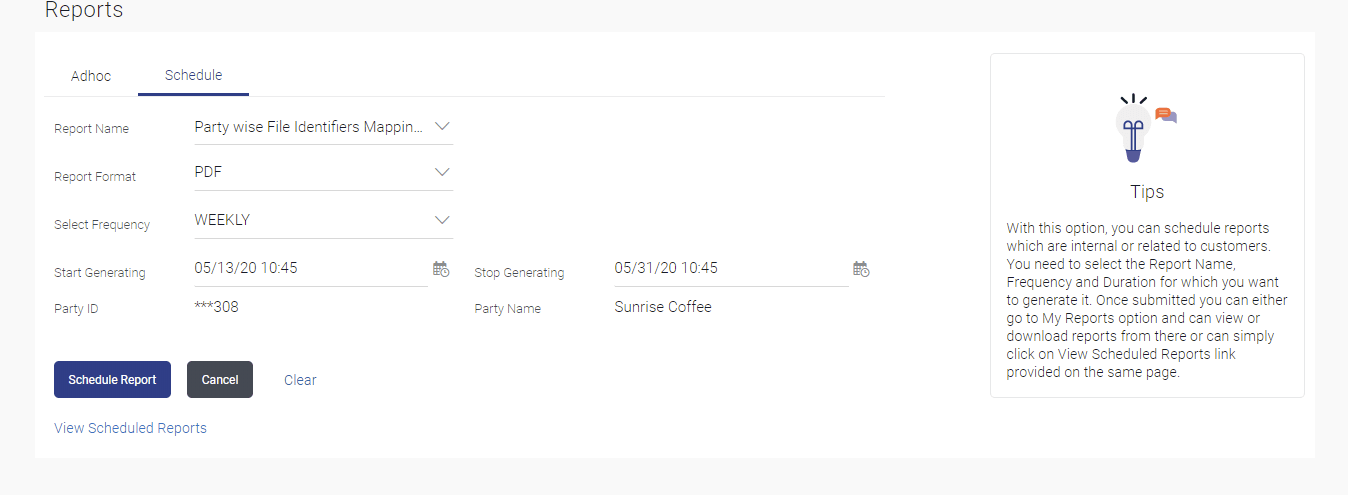This screenshot has width=1348, height=495.
Task: Switch to the Adhoc tab
Action: [91, 76]
